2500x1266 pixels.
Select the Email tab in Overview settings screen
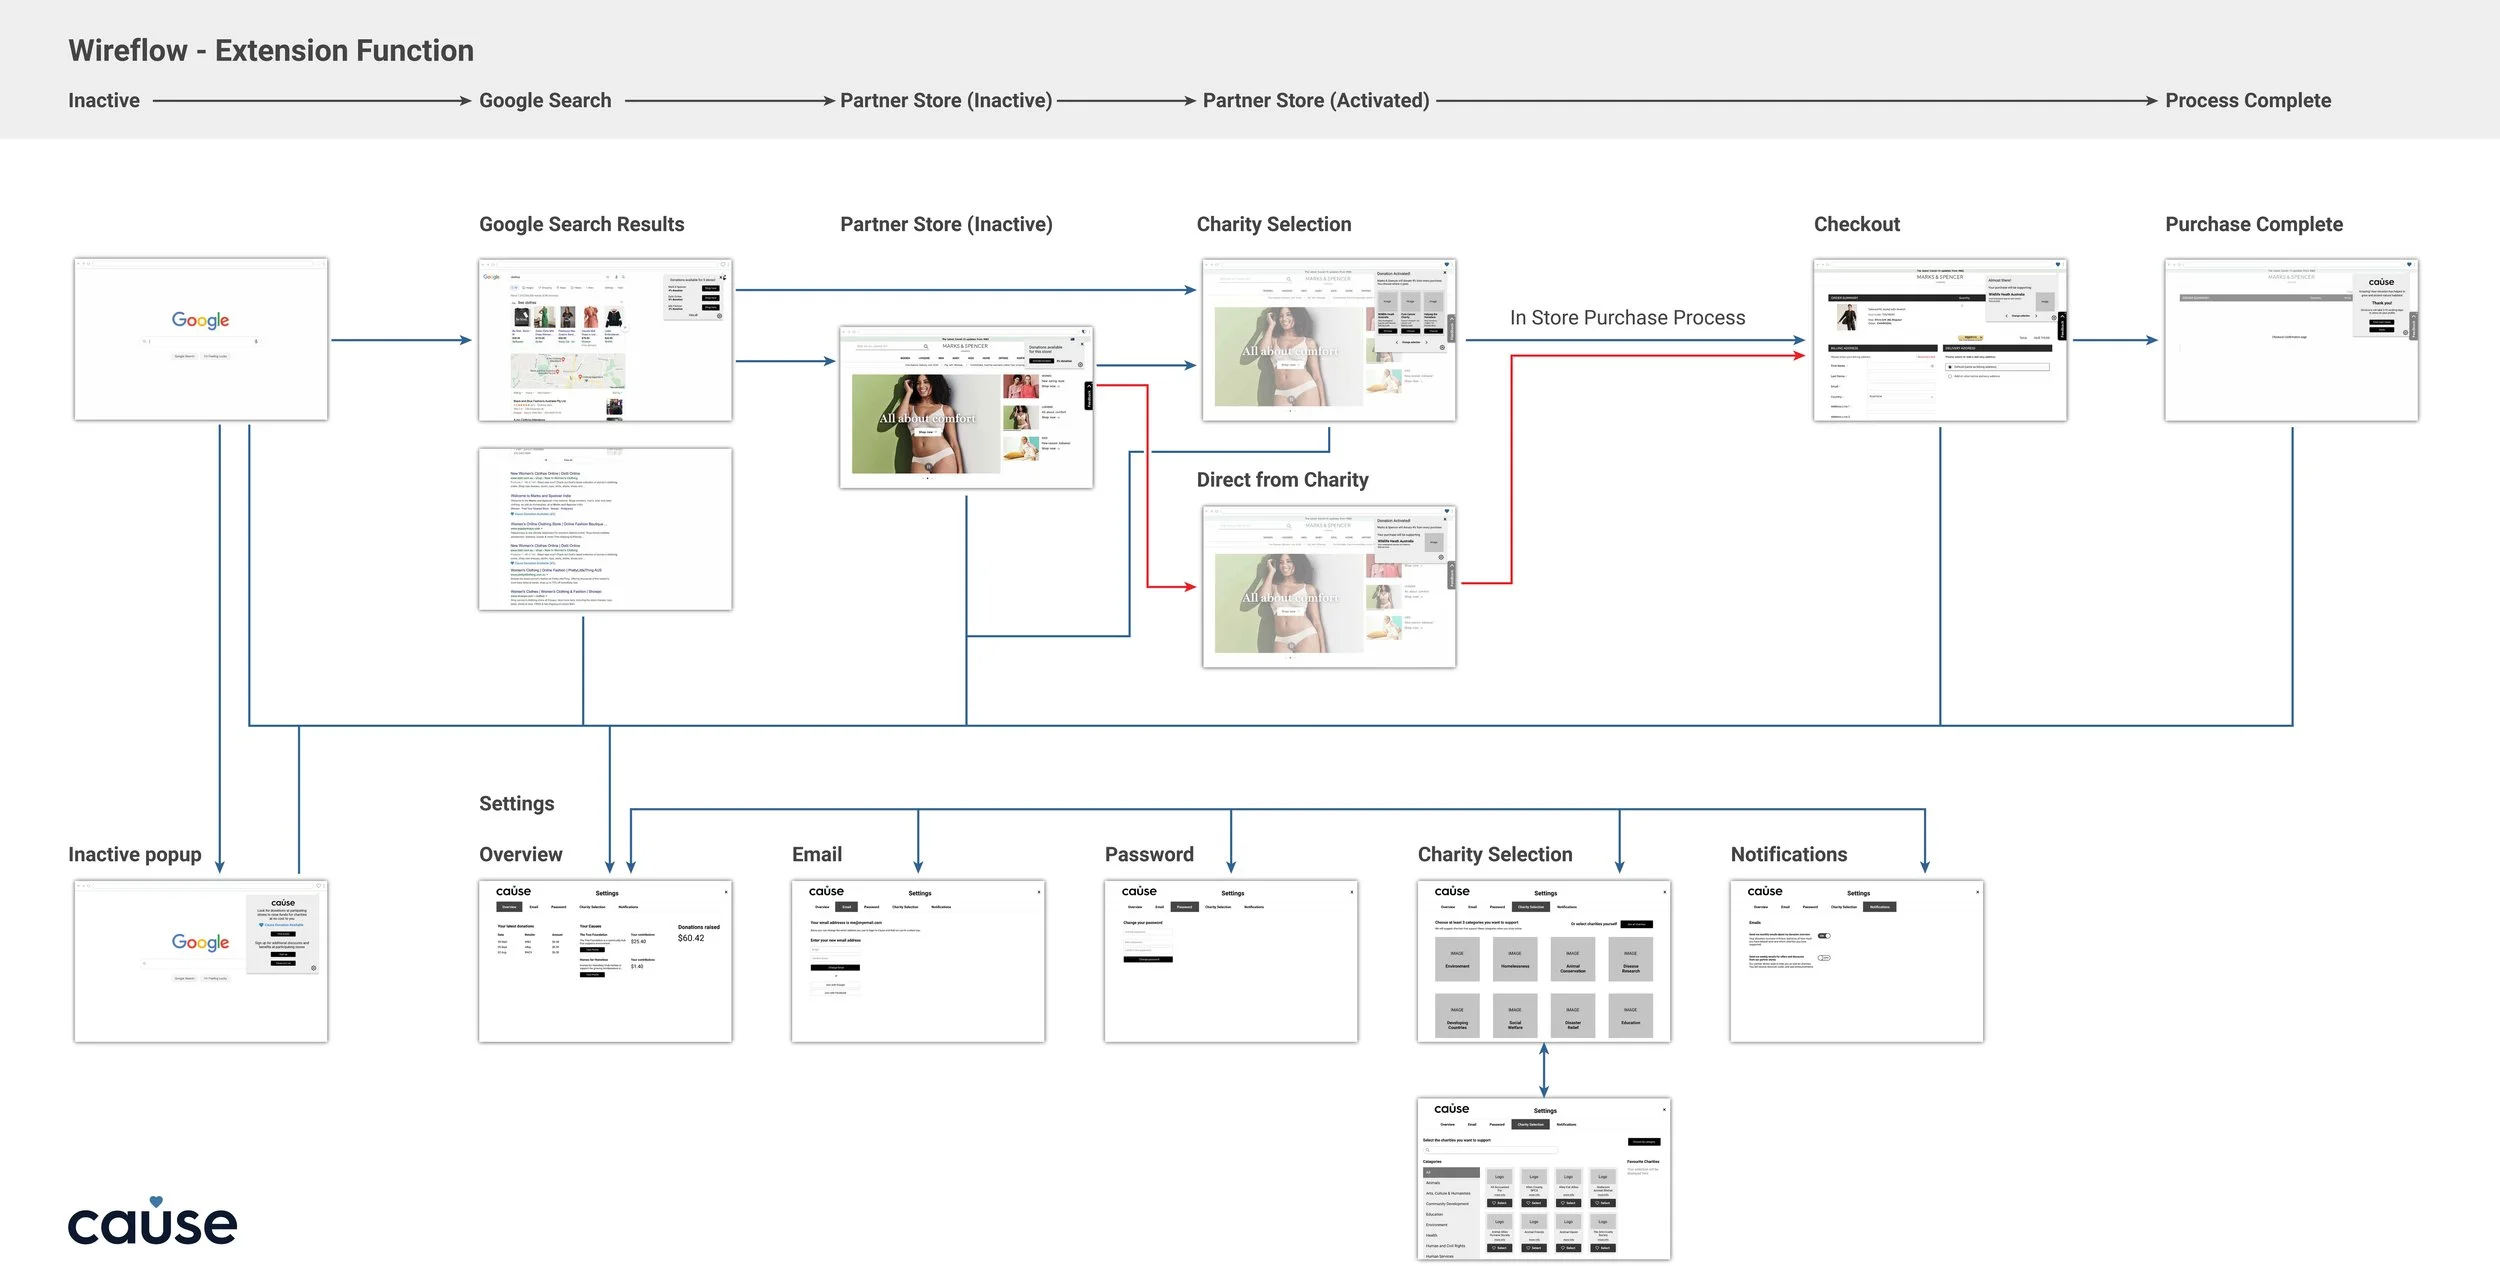(x=534, y=907)
